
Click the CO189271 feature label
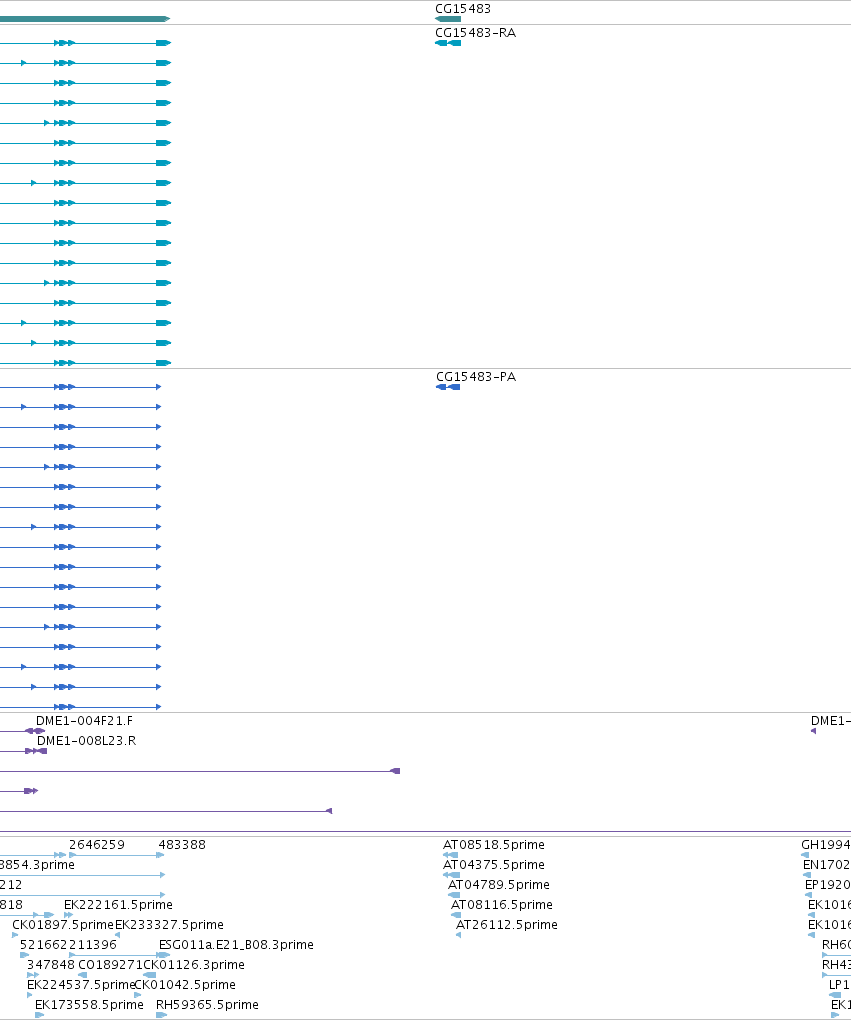pyautogui.click(x=110, y=965)
